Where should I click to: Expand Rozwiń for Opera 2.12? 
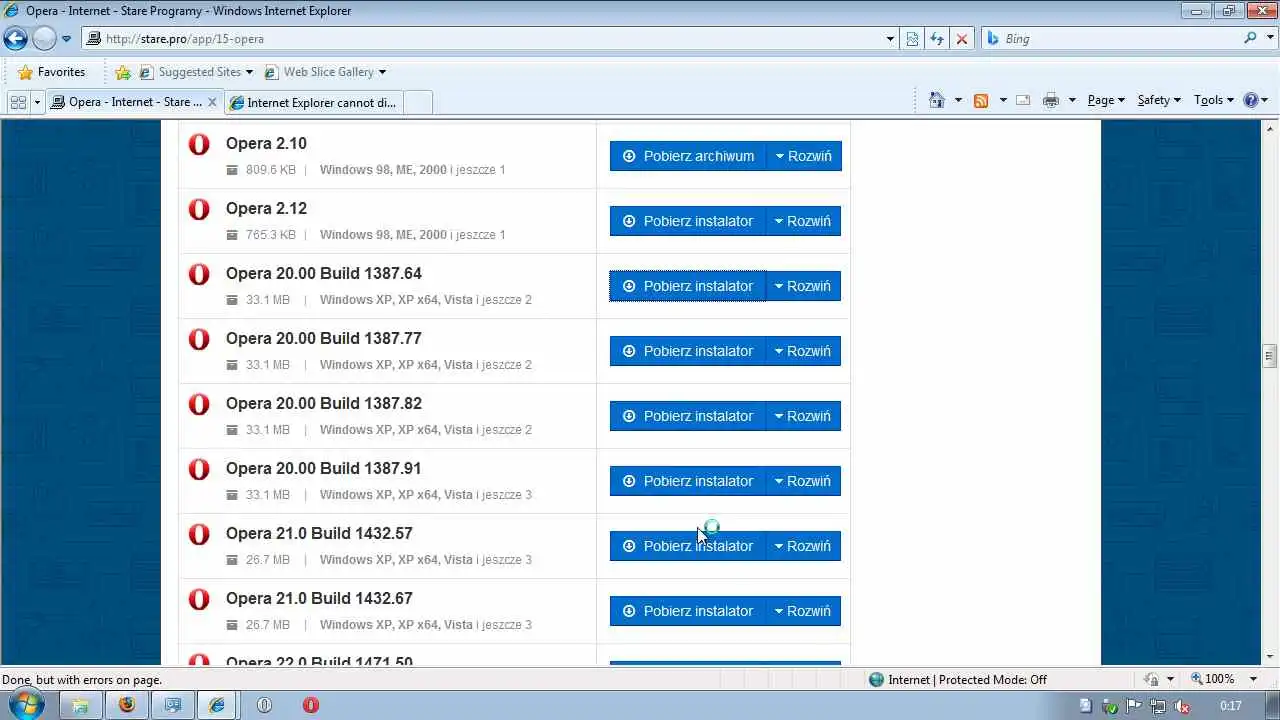pyautogui.click(x=804, y=221)
